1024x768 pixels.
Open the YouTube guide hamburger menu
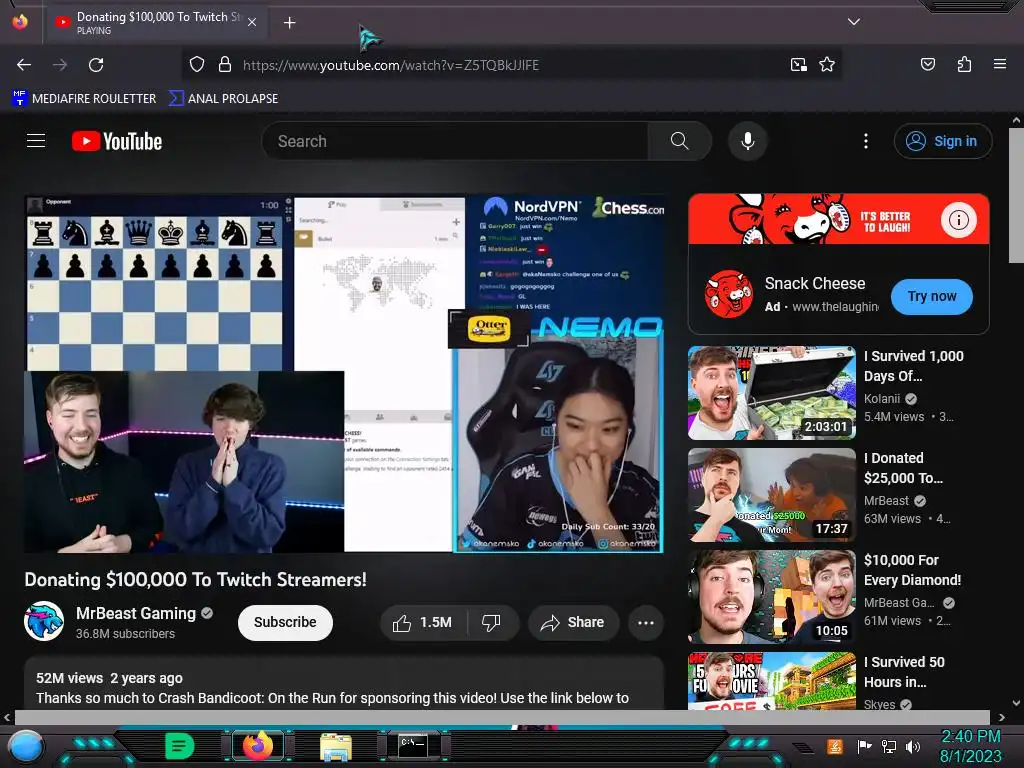tap(36, 141)
